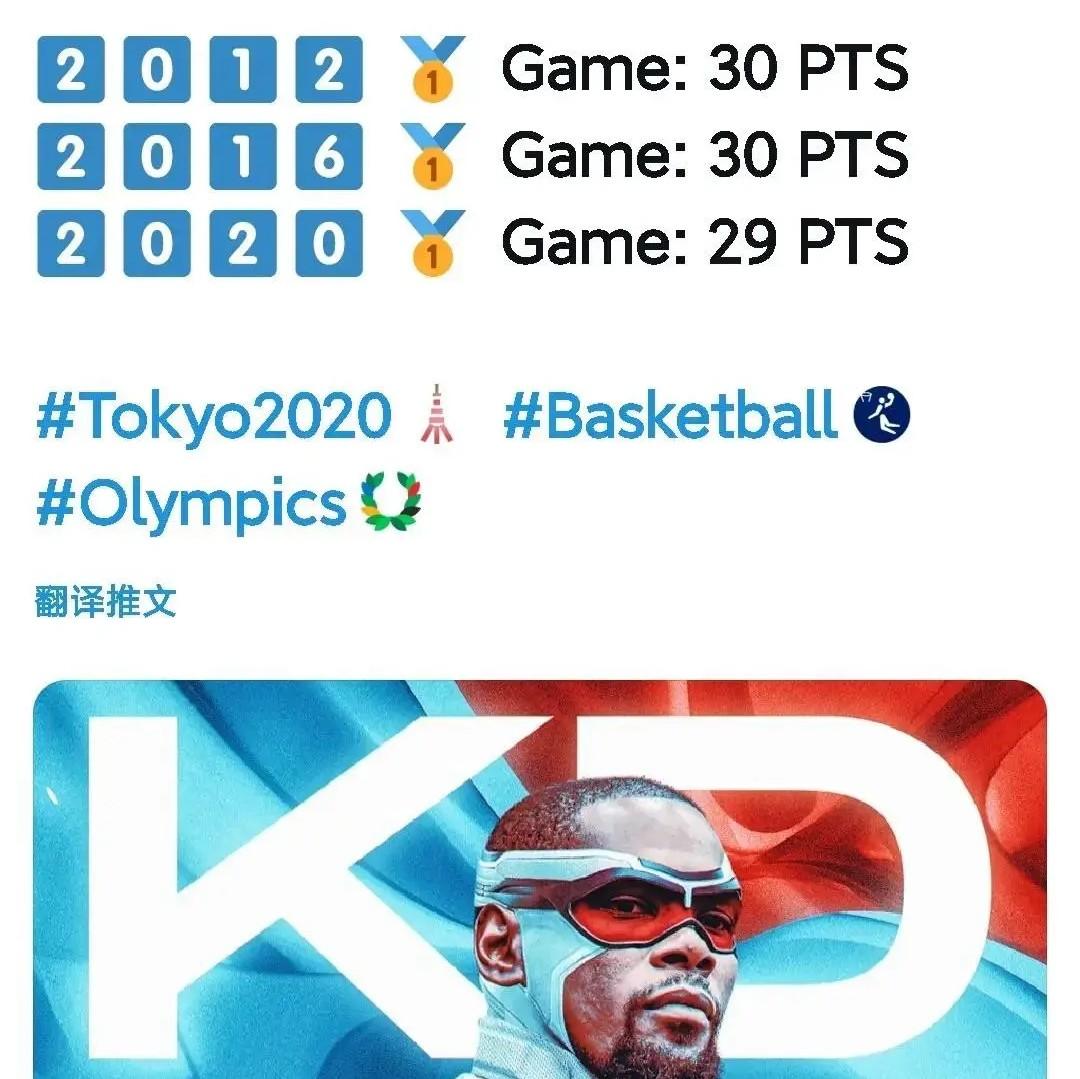Open the #Olympics hashtag
Image resolution: width=1080 pixels, height=1079 pixels.
[191, 506]
